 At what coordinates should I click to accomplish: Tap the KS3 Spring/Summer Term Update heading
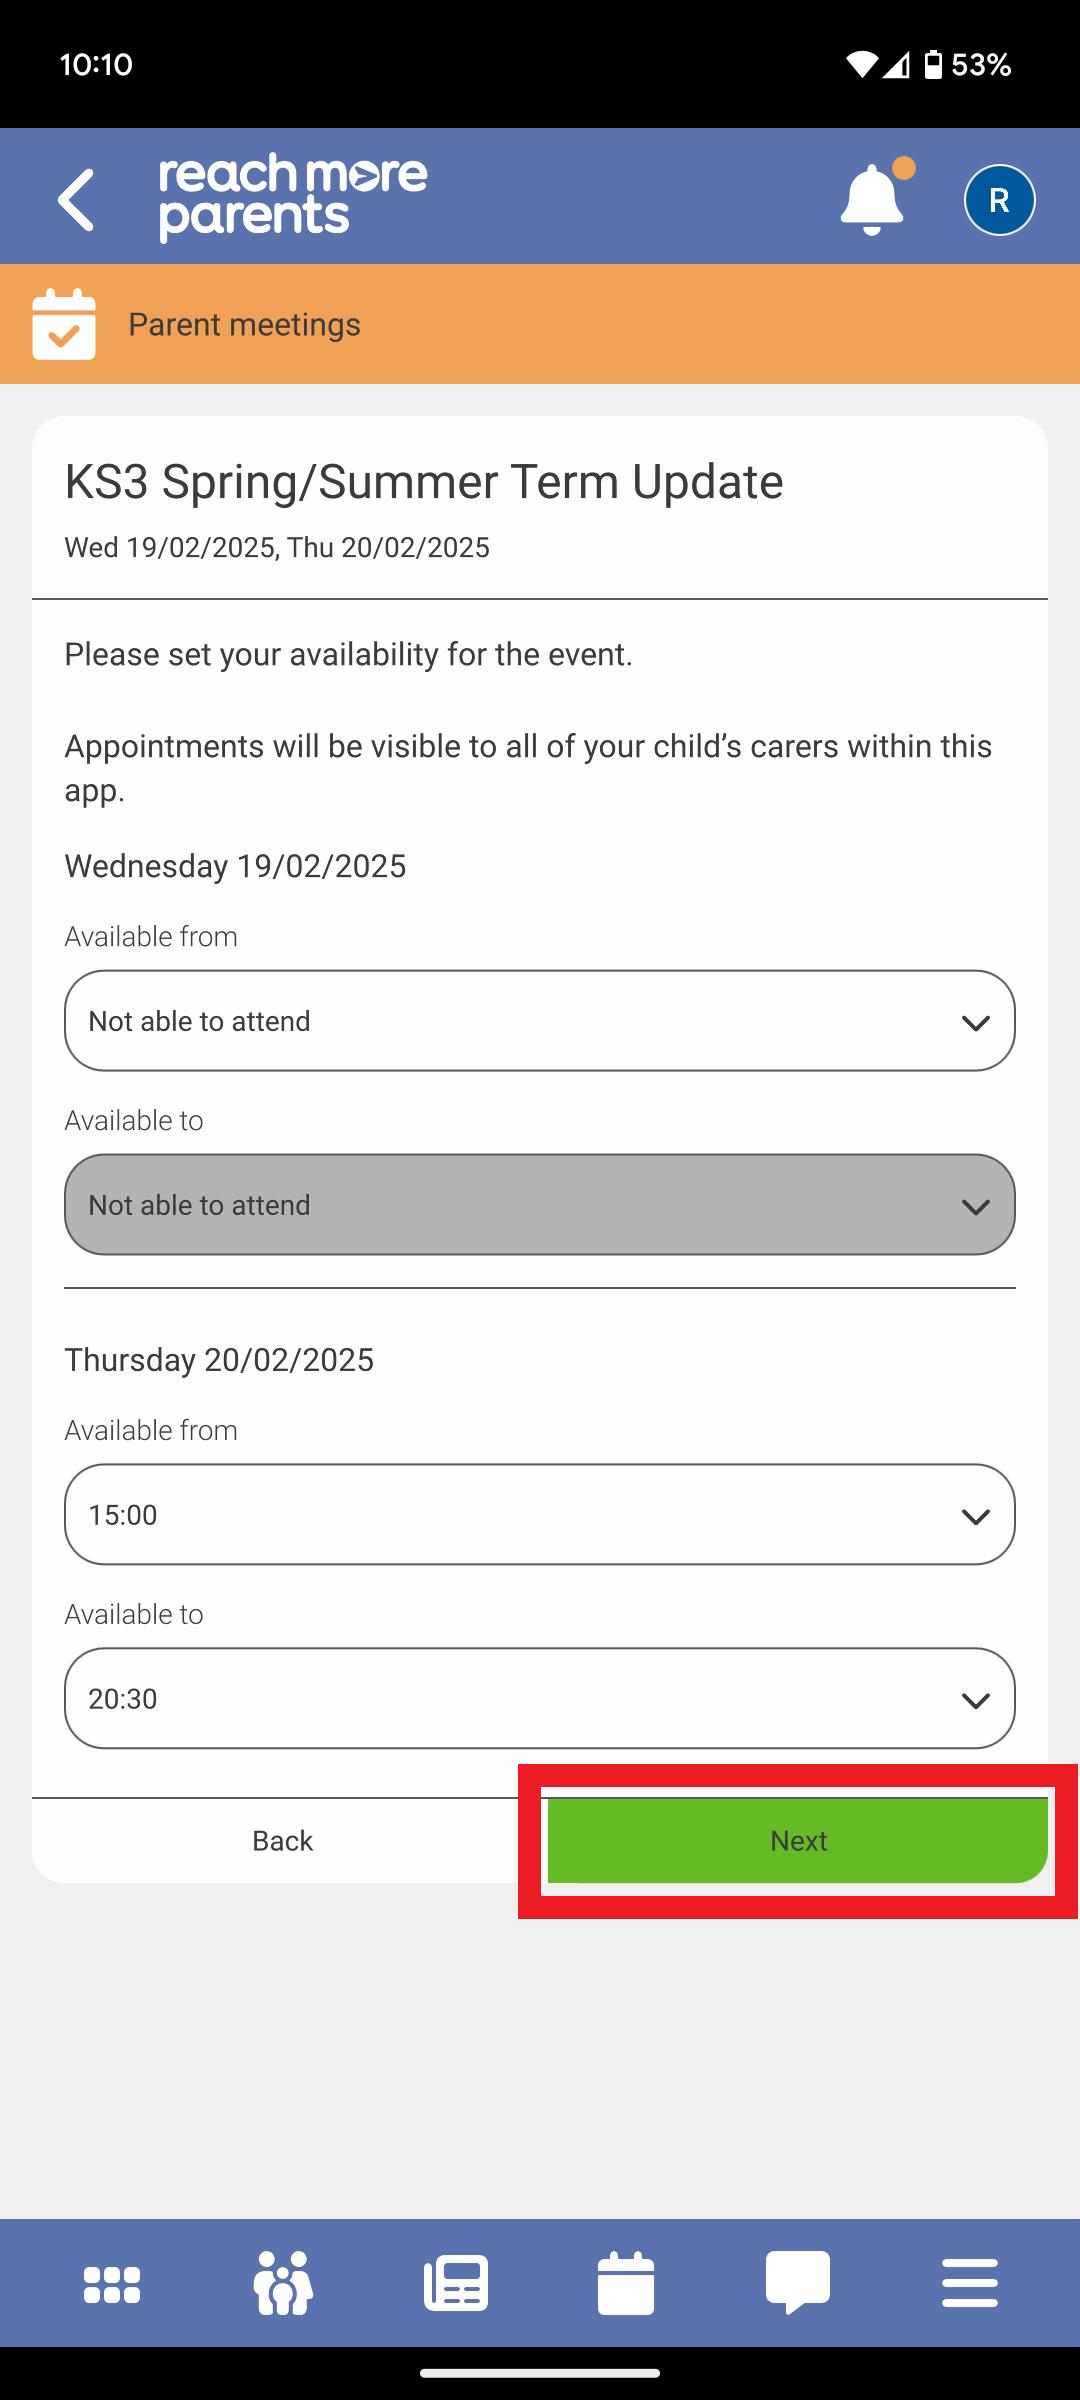coord(424,482)
